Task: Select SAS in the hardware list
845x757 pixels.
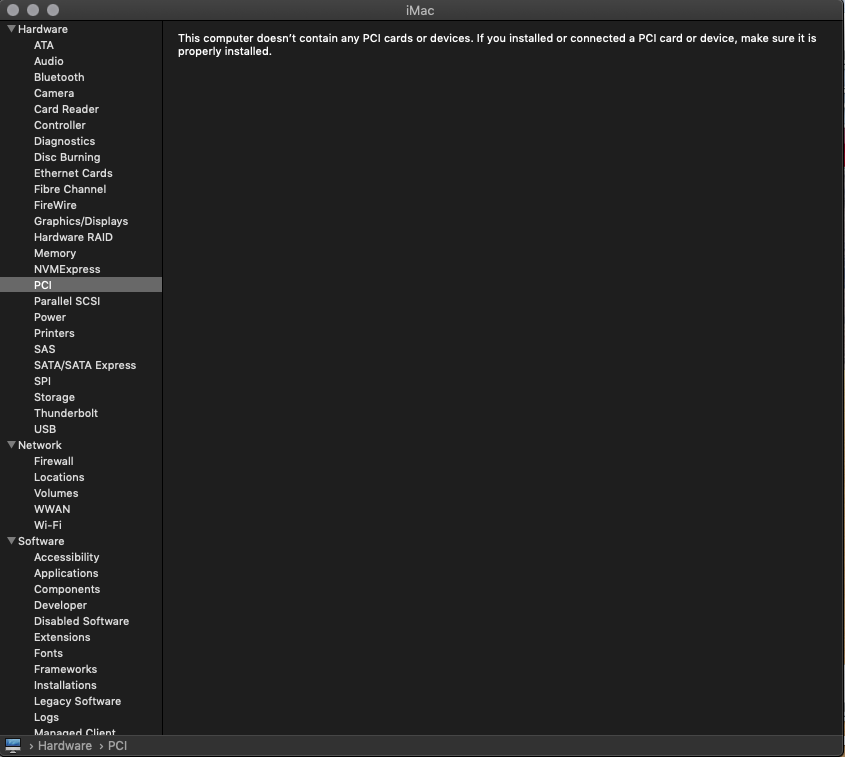Action: pos(44,349)
